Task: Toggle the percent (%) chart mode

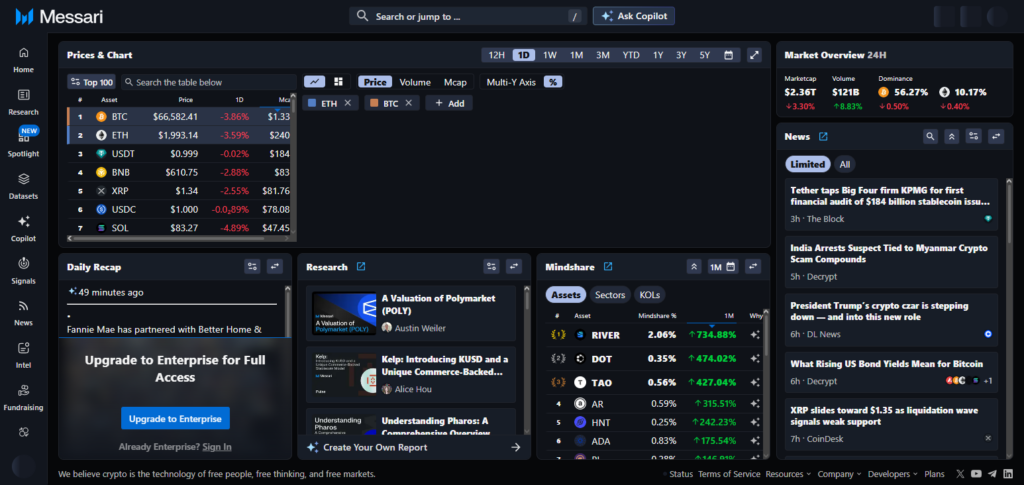Action: pyautogui.click(x=552, y=82)
